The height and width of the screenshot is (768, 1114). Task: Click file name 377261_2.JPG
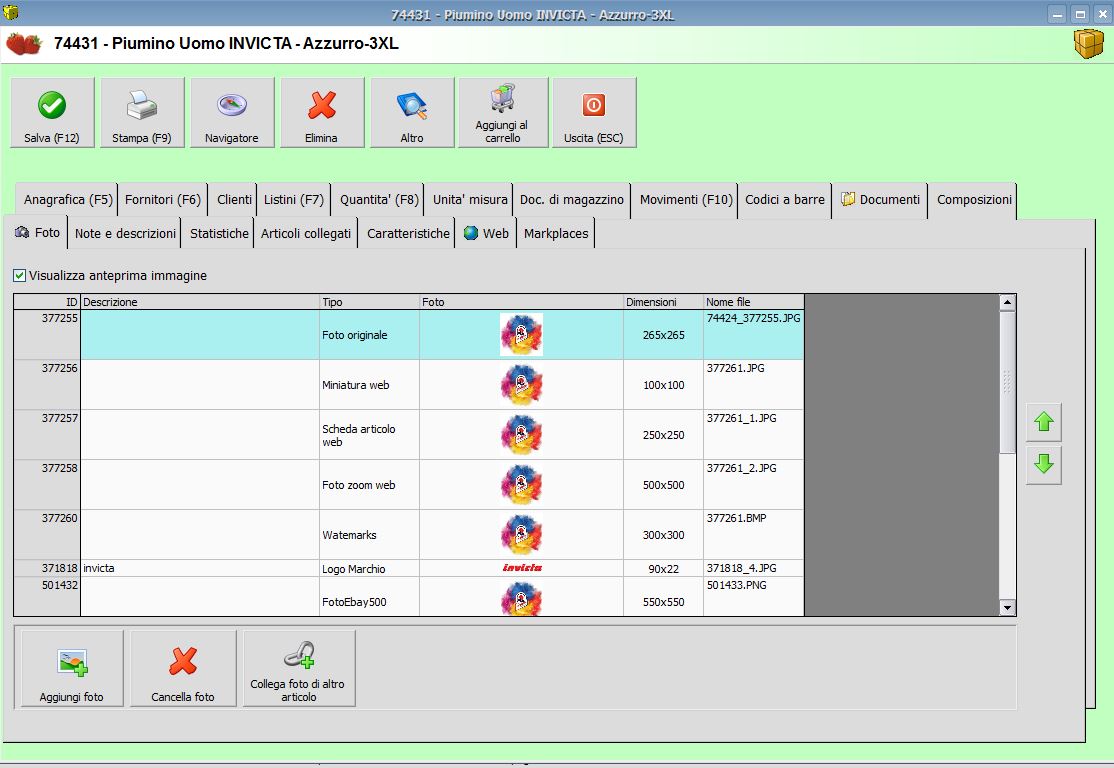pyautogui.click(x=741, y=468)
